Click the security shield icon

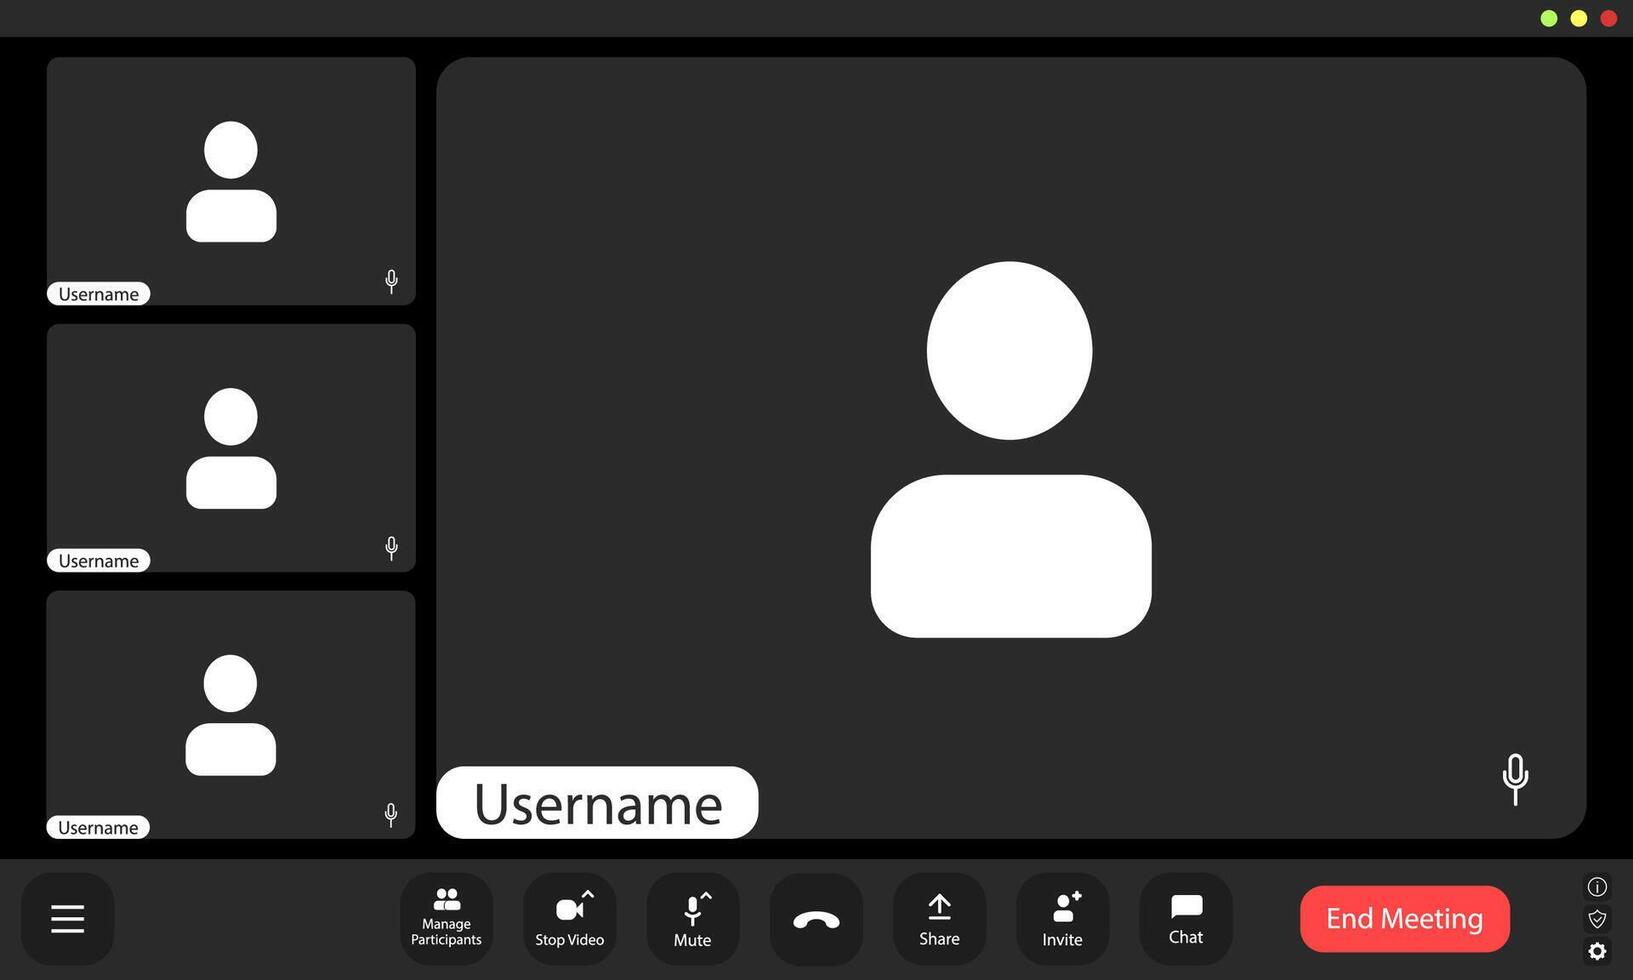coord(1597,919)
